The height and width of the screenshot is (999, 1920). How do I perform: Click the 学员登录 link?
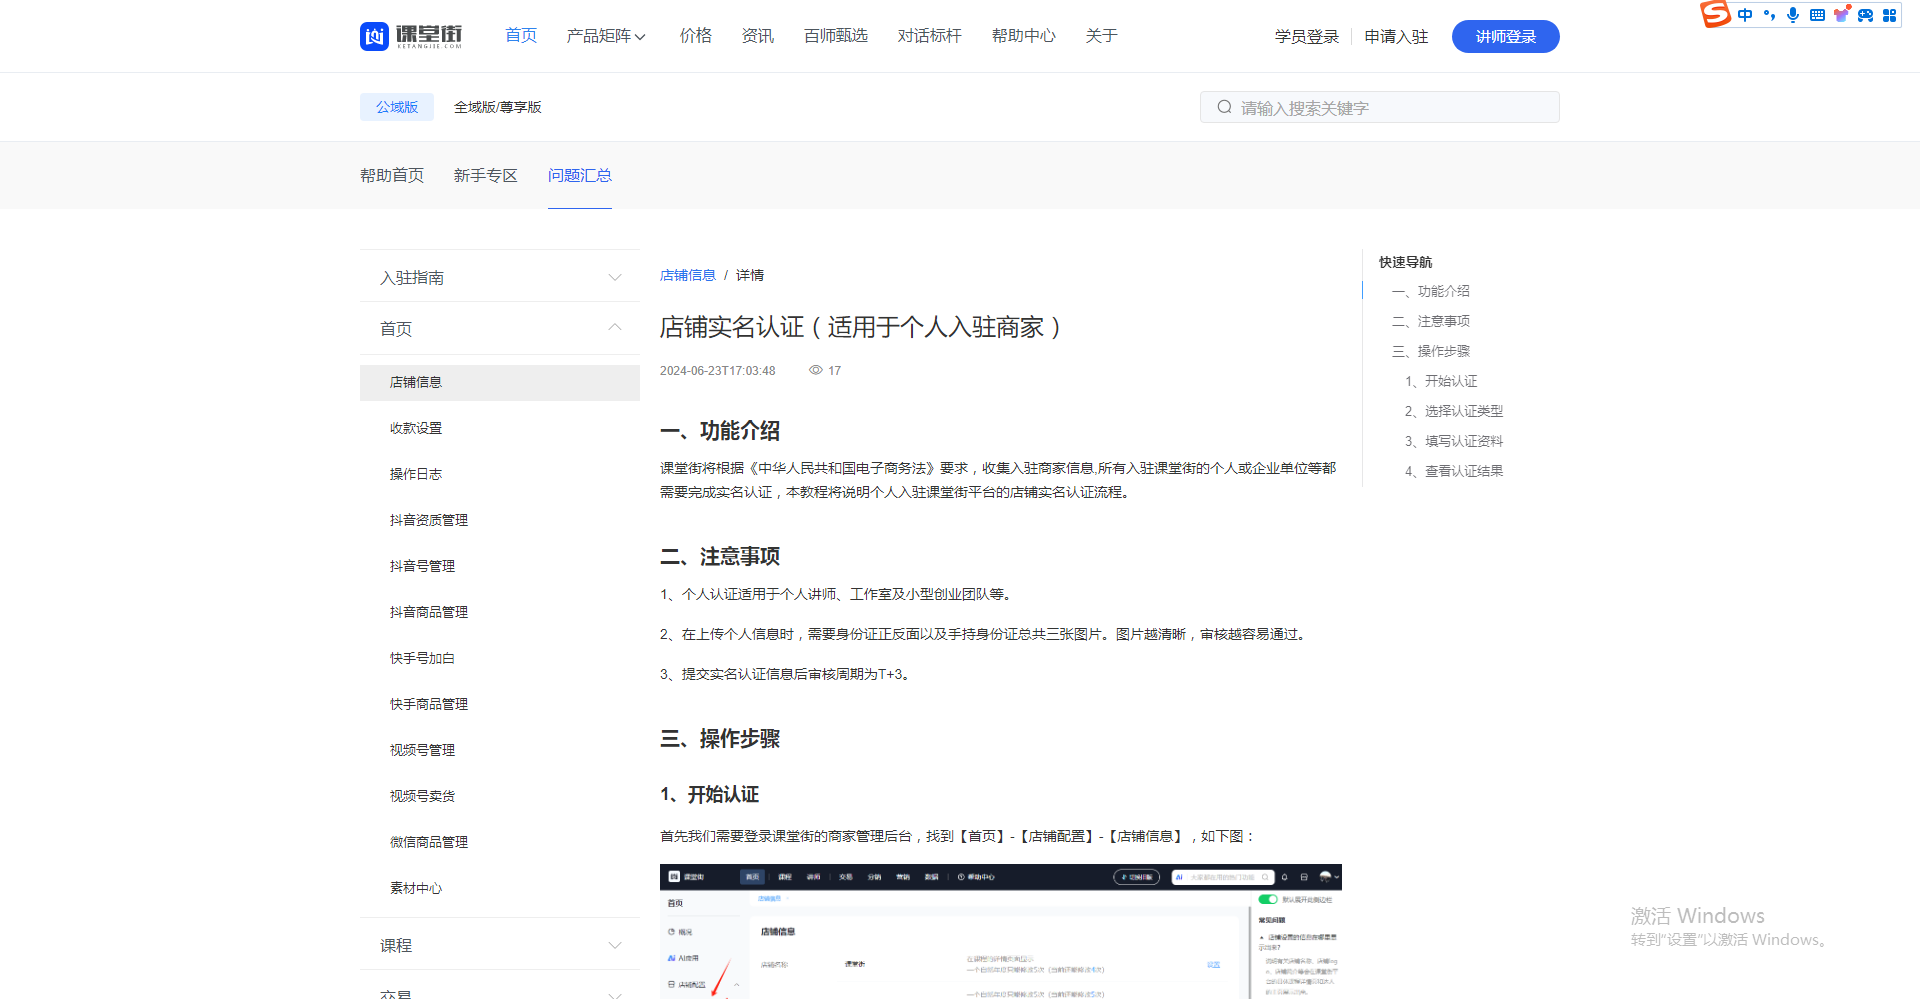coord(1307,37)
